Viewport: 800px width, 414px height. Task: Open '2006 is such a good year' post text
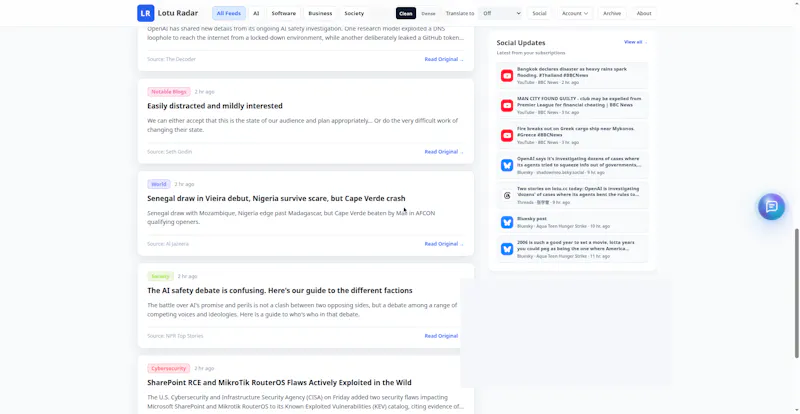click(576, 246)
